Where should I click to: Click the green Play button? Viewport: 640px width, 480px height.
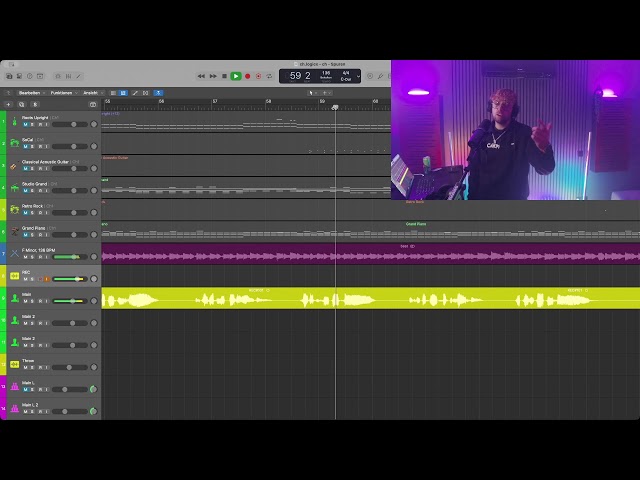click(x=236, y=76)
